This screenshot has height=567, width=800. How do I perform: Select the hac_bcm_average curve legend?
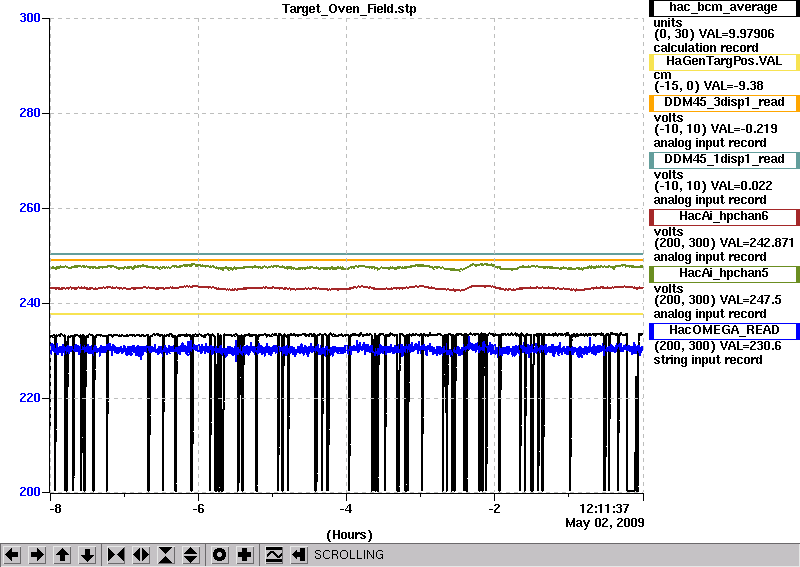[724, 8]
